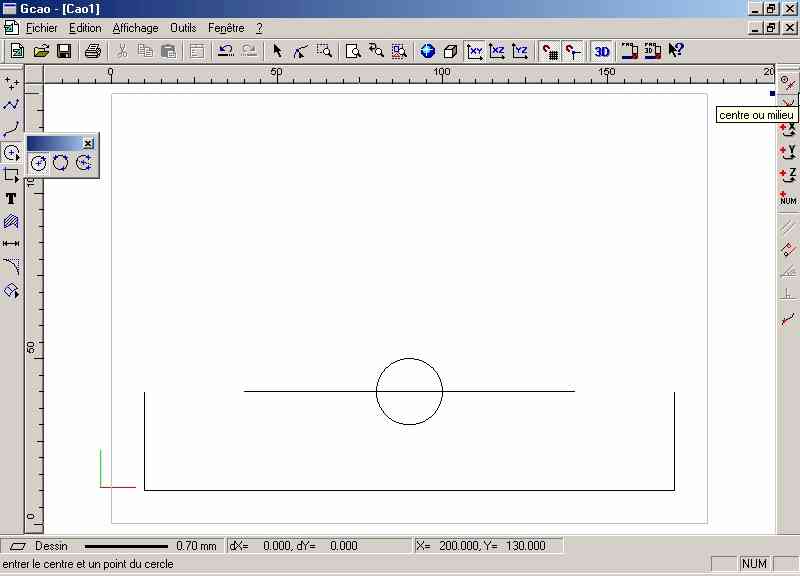
Task: Select the arrow pointer tool
Action: click(x=278, y=51)
